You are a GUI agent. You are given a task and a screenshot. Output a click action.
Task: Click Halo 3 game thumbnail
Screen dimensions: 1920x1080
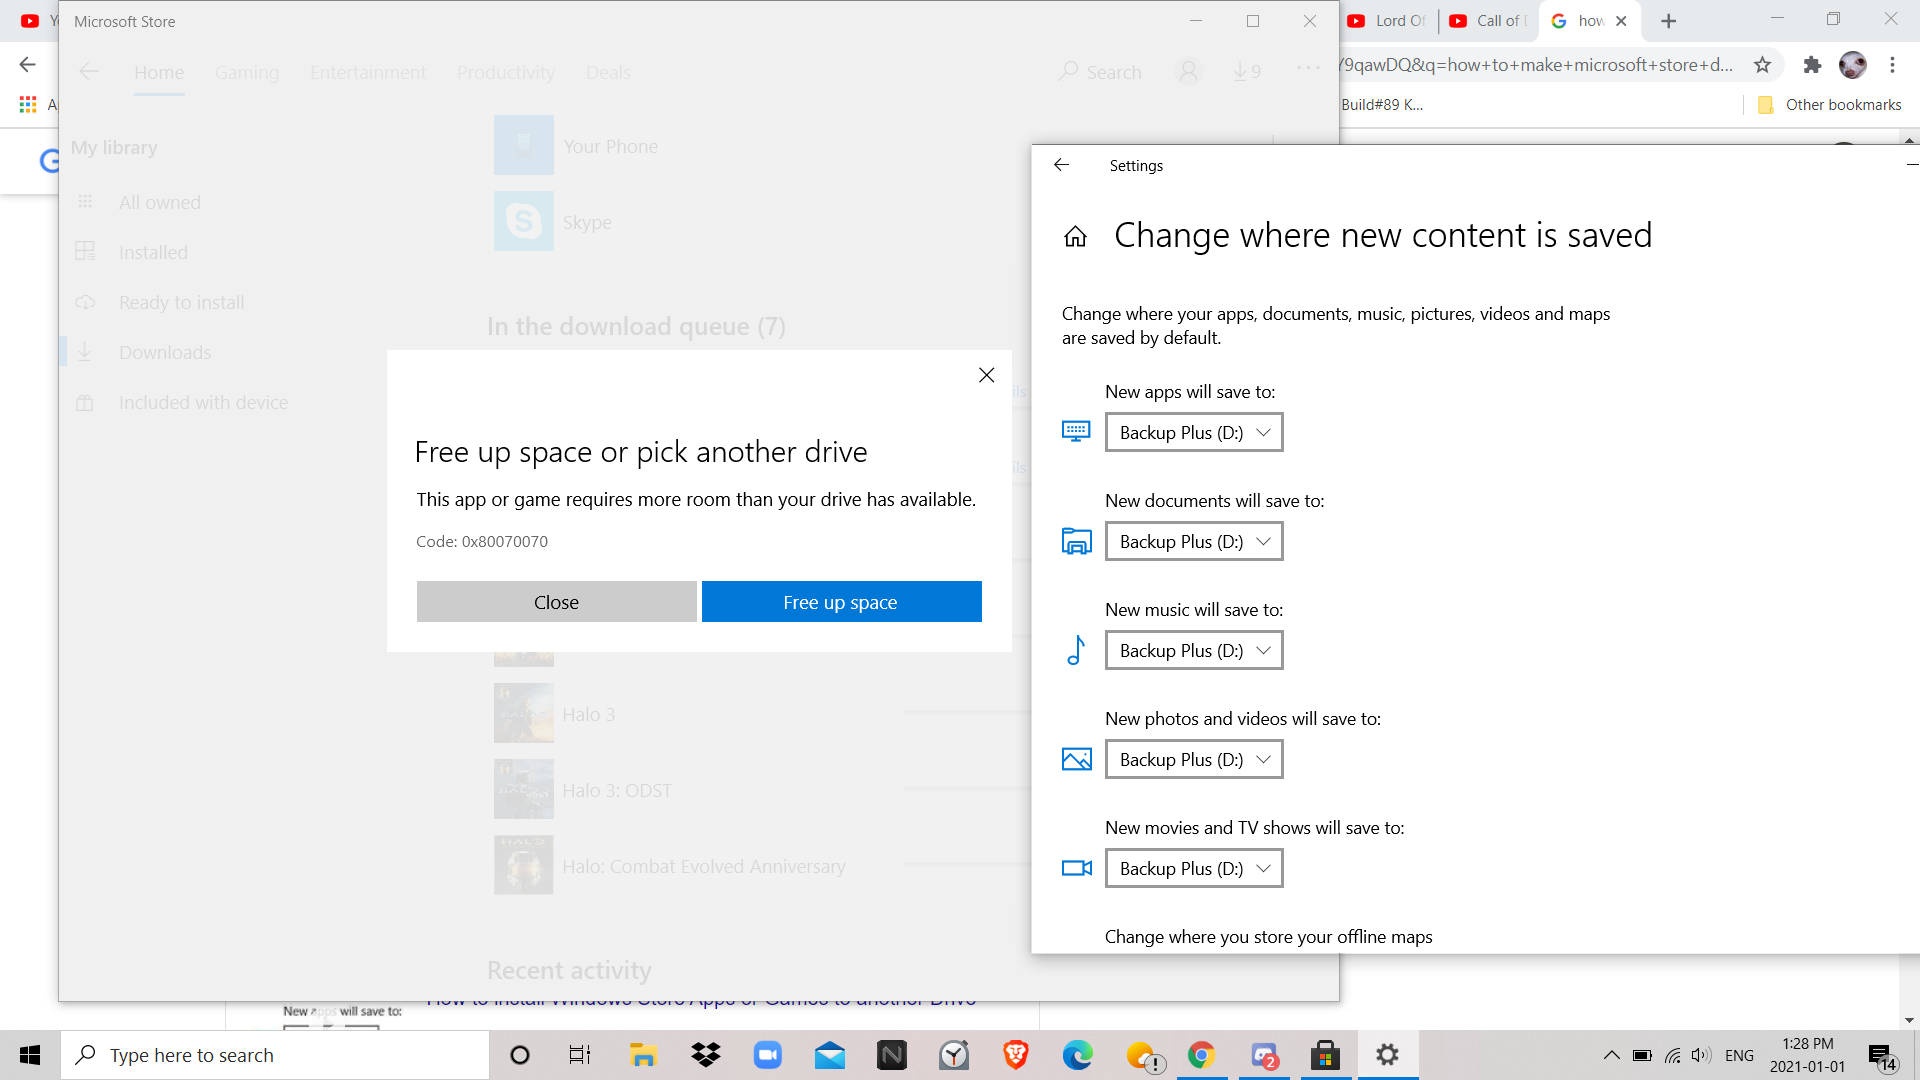pyautogui.click(x=523, y=713)
